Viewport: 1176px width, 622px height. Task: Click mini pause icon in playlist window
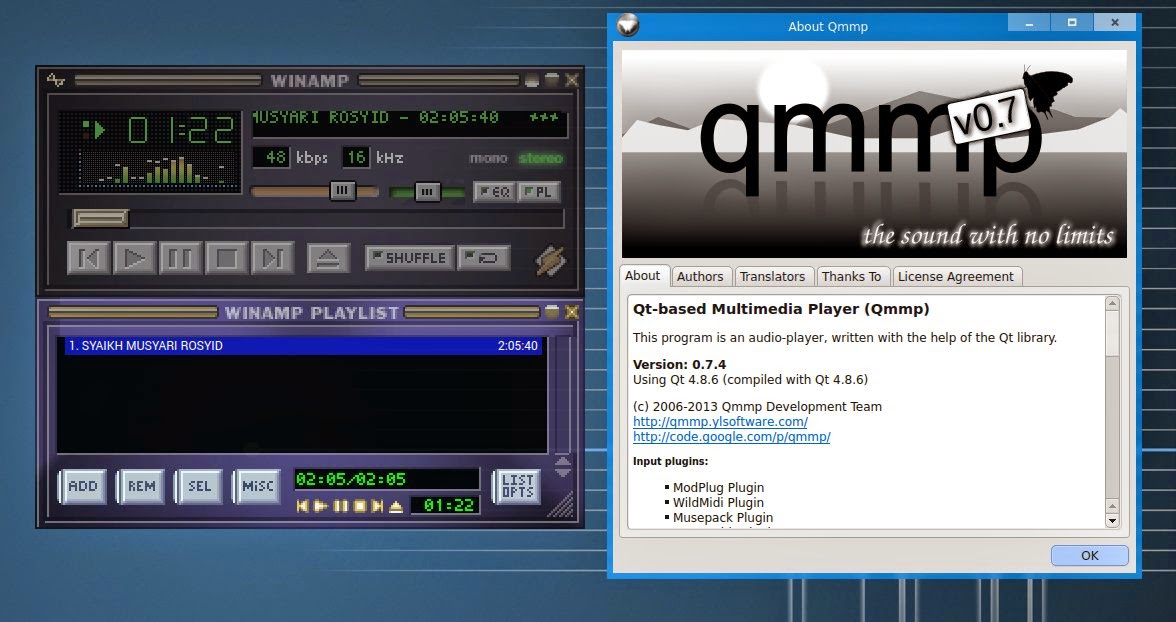[340, 506]
